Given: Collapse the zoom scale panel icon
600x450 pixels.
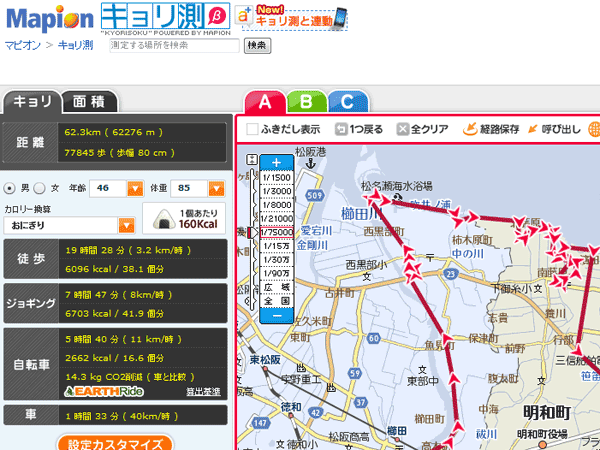Looking at the screenshot, I should [252, 159].
